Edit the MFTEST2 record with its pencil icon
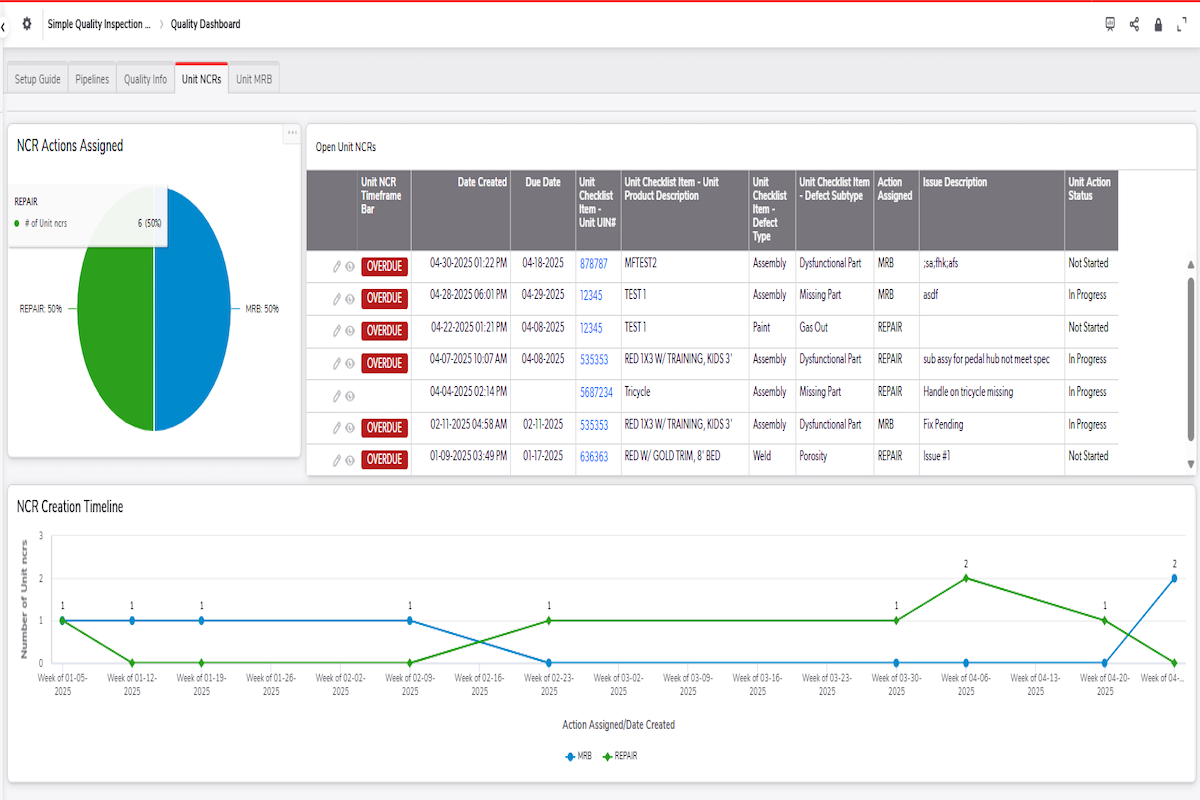 (x=336, y=265)
